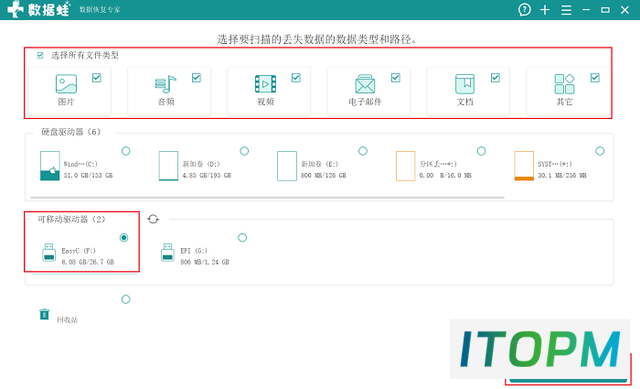This screenshot has height=389, width=640.
Task: Click the Pictures (图片) file type icon
Action: (66, 84)
